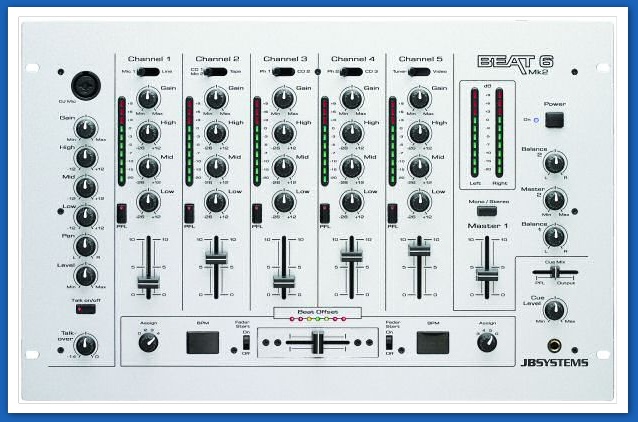Click the left Assign selector knob
The width and height of the screenshot is (638, 422).
tap(148, 343)
